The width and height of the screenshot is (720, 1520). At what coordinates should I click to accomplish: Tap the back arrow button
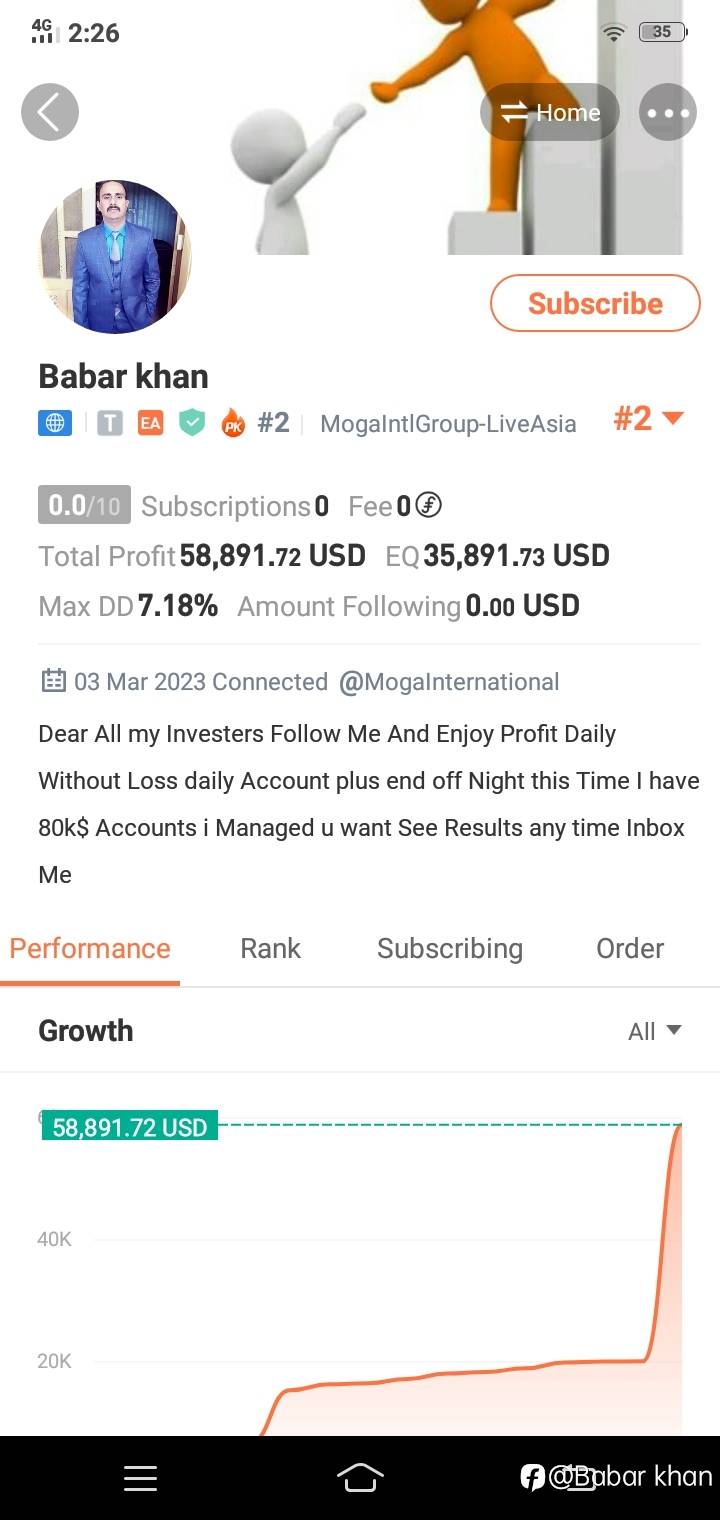50,112
